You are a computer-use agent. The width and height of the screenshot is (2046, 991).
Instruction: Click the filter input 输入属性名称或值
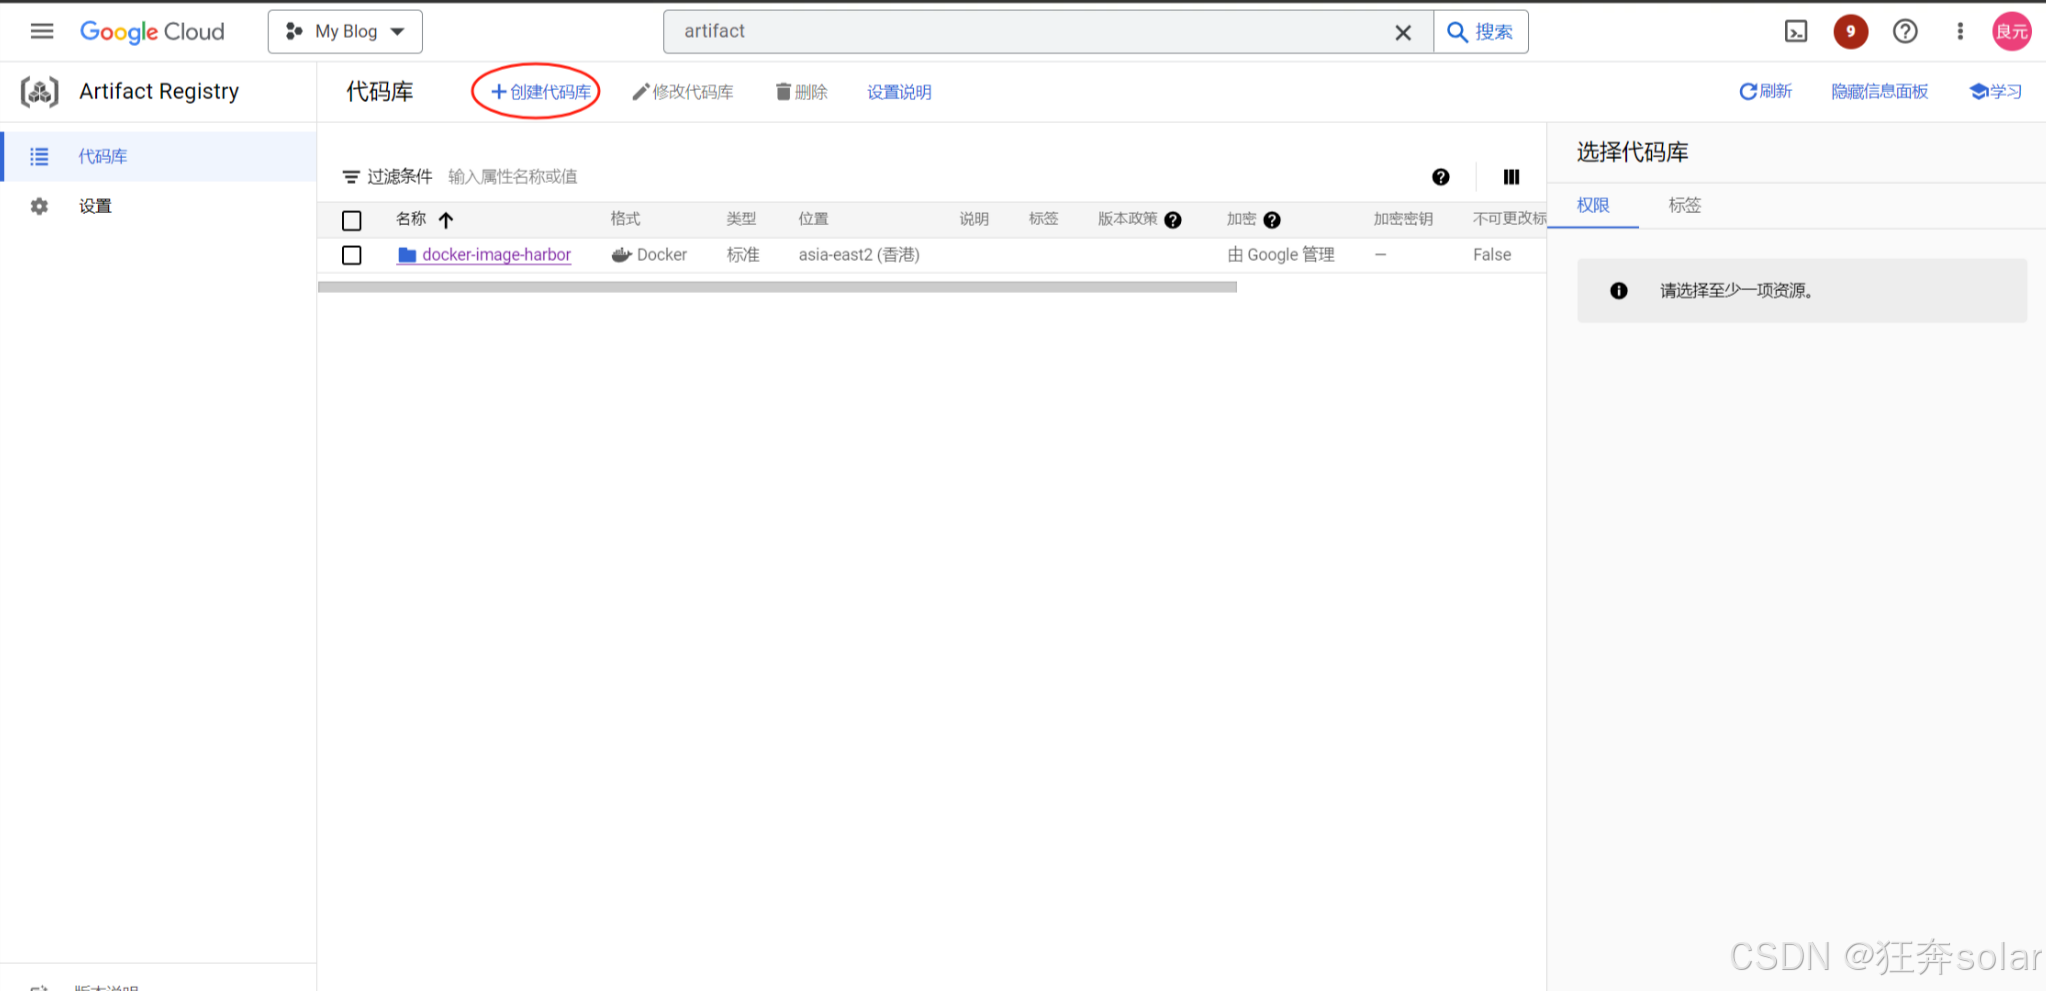(513, 177)
